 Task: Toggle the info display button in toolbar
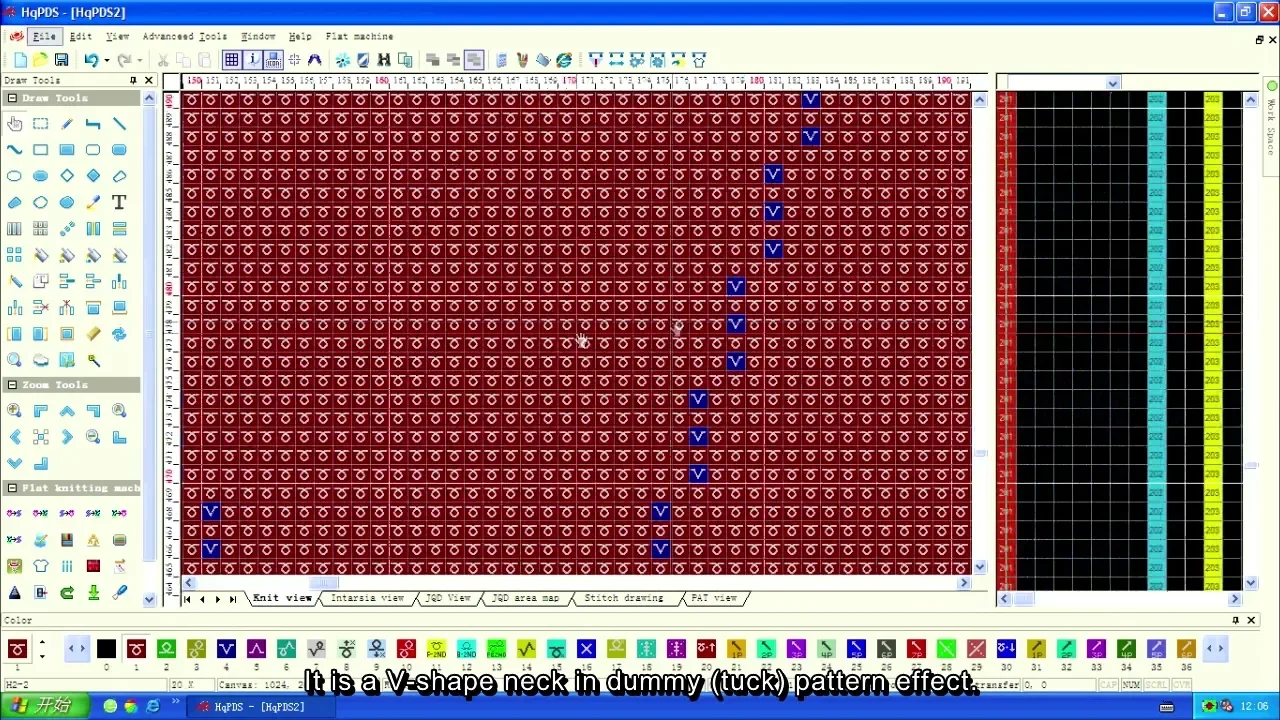pos(253,60)
